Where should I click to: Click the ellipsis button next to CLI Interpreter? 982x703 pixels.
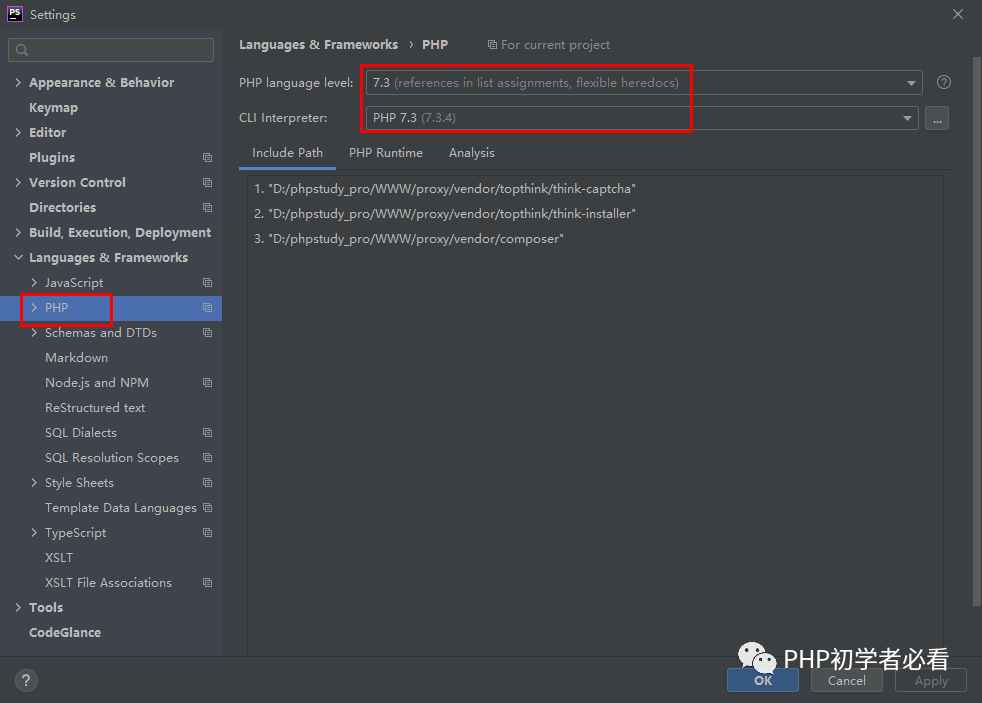(x=937, y=118)
